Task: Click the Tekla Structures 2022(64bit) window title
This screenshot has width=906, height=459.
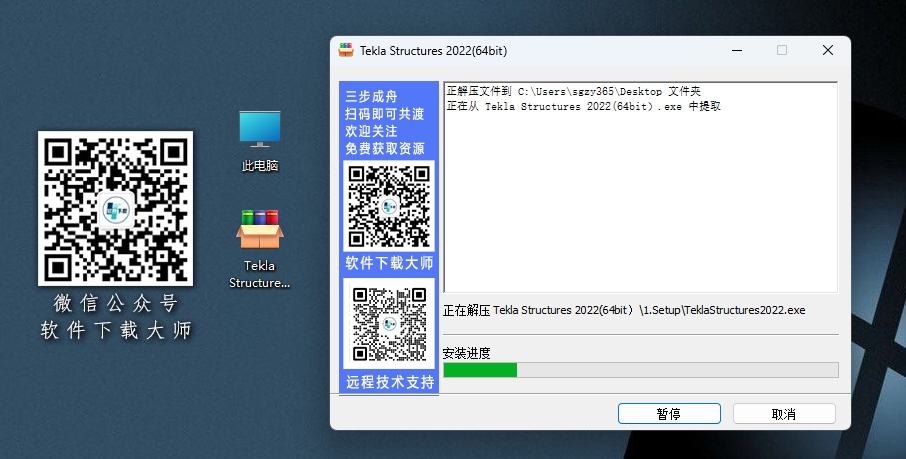Action: pos(433,51)
